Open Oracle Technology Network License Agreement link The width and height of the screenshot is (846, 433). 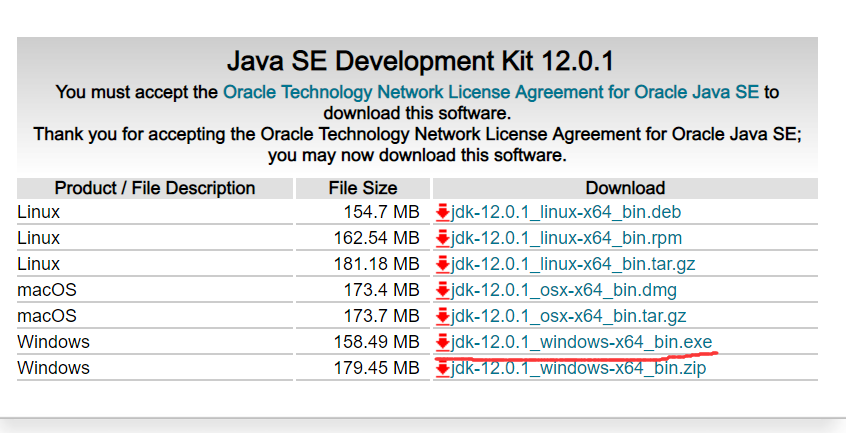(x=490, y=92)
